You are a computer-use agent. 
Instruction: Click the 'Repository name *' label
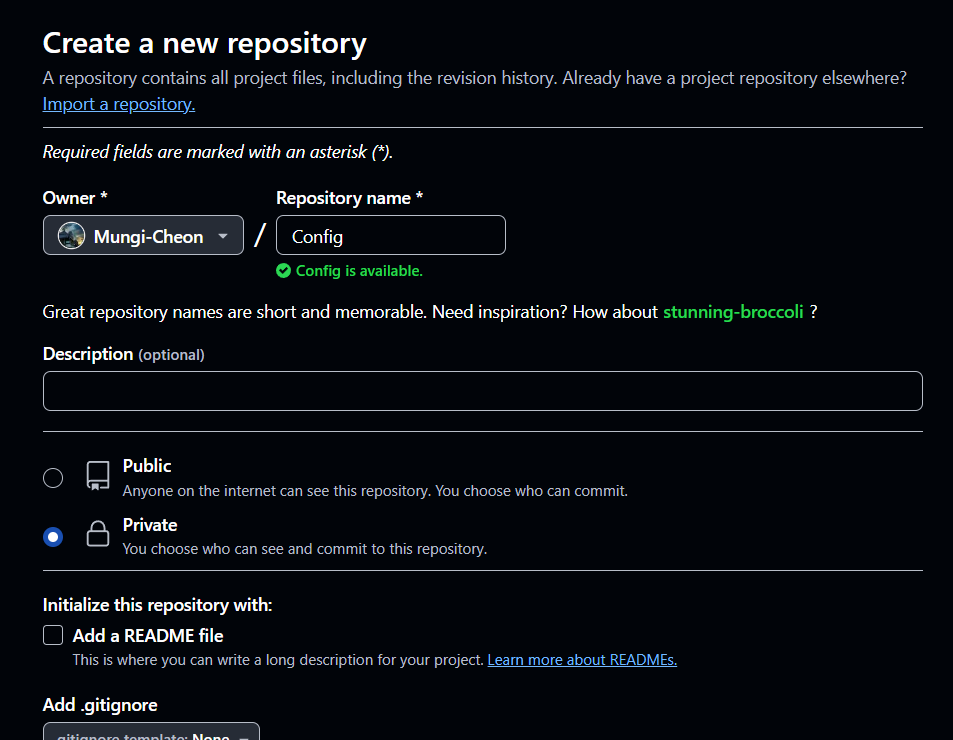349,198
